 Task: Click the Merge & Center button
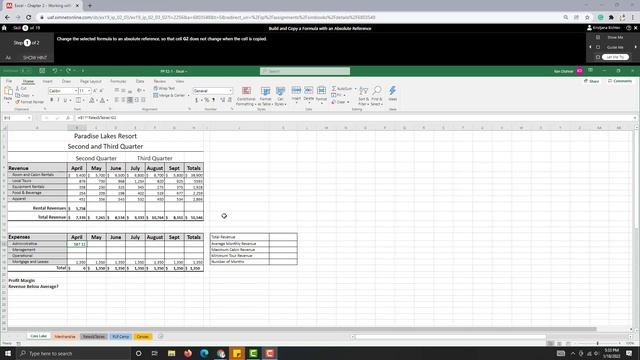coord(169,96)
